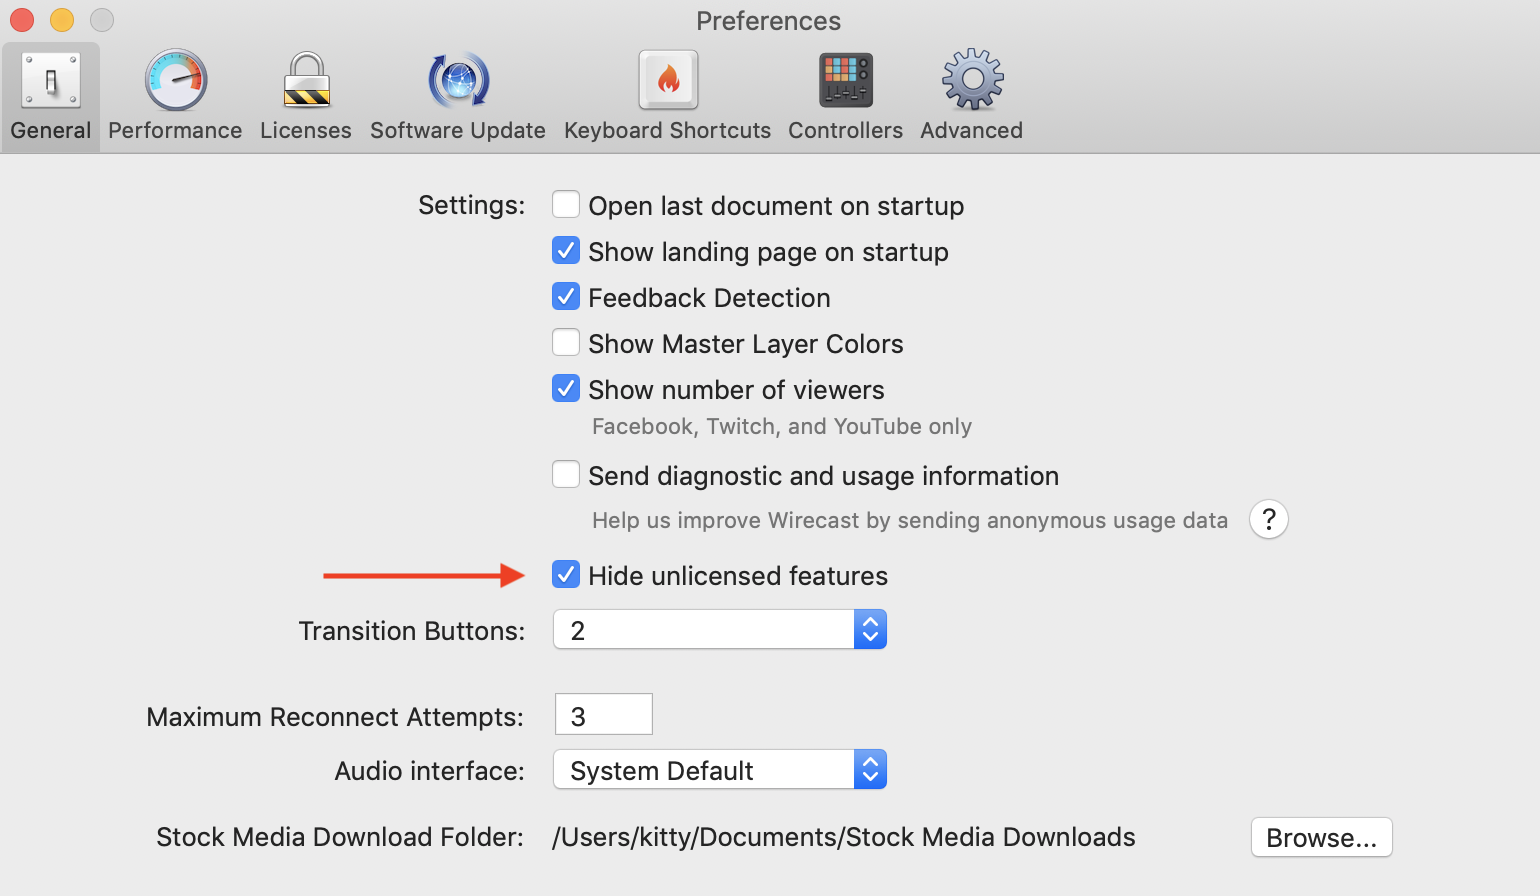Viewport: 1540px width, 896px height.
Task: Open the Software Update globe icon
Action: point(459,80)
